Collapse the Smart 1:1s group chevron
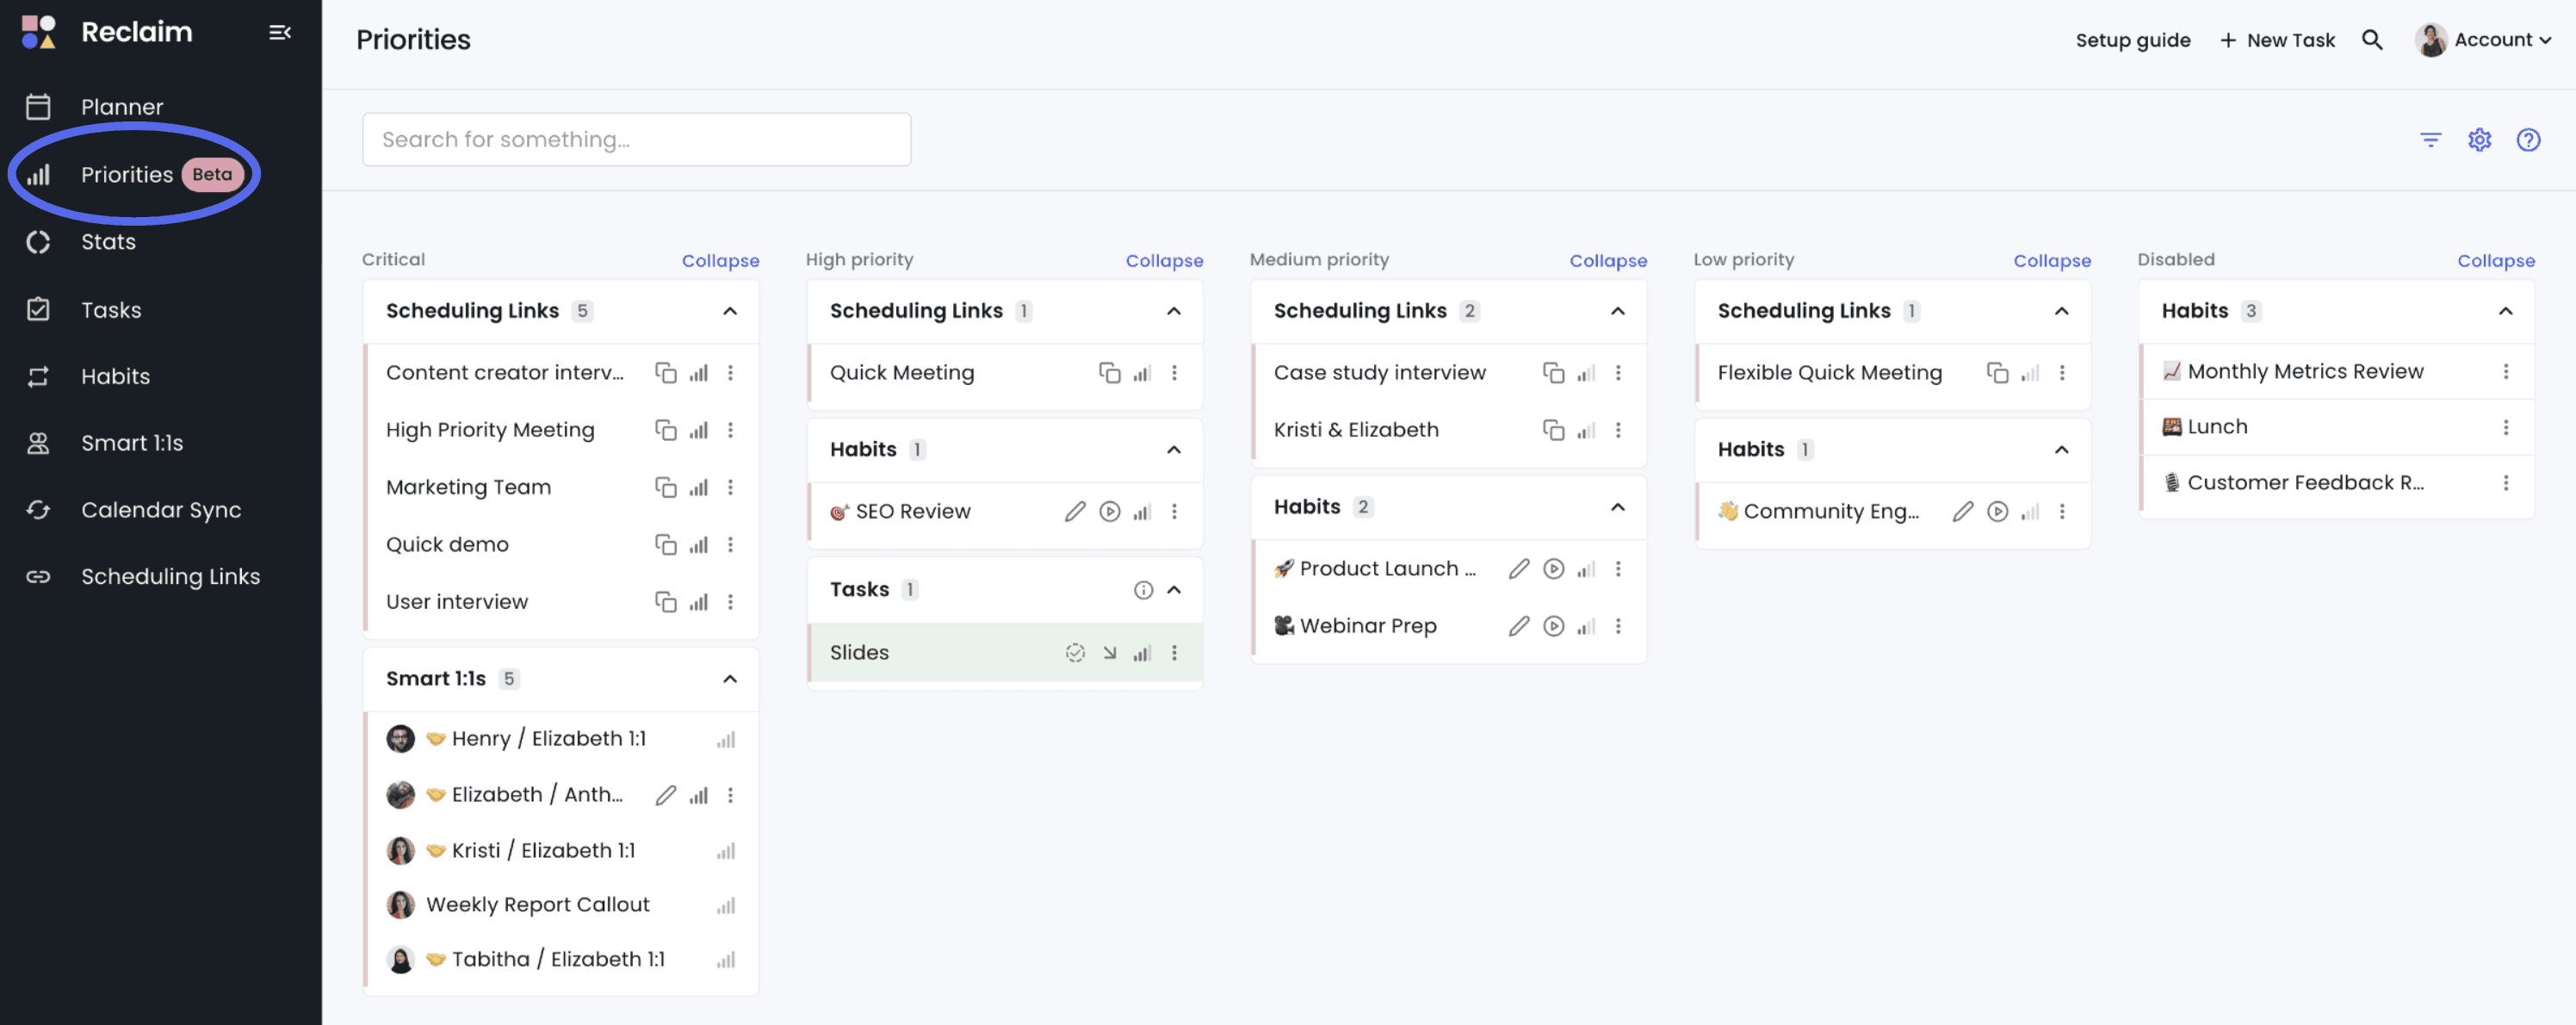 coord(730,679)
